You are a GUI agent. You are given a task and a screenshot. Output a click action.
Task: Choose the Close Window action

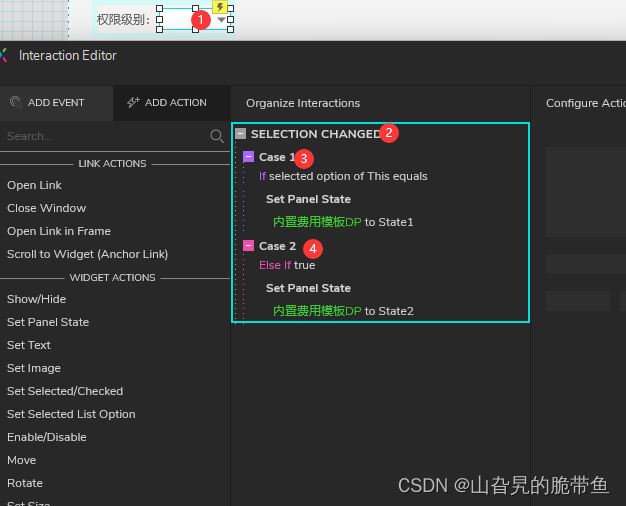tap(46, 208)
